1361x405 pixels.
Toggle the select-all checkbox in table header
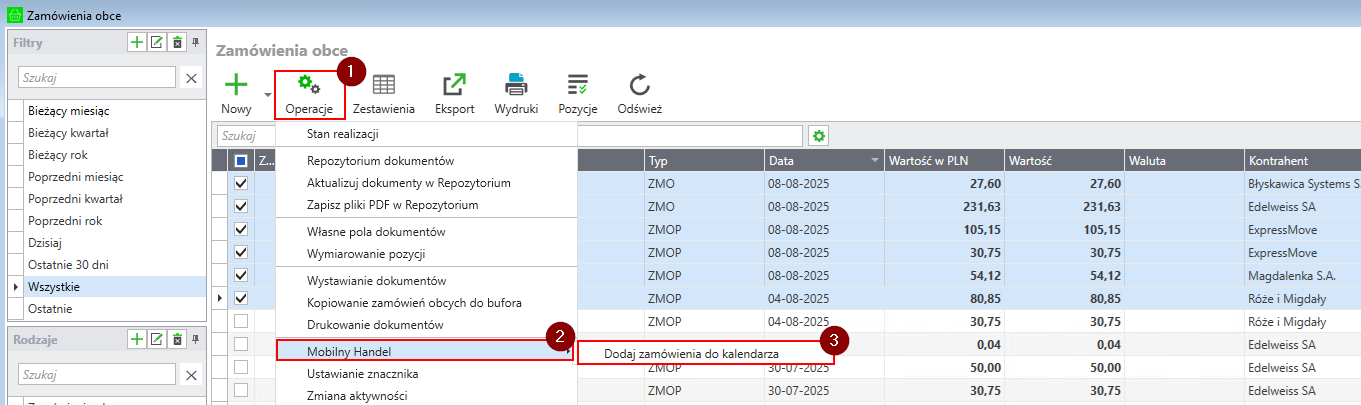coord(241,161)
